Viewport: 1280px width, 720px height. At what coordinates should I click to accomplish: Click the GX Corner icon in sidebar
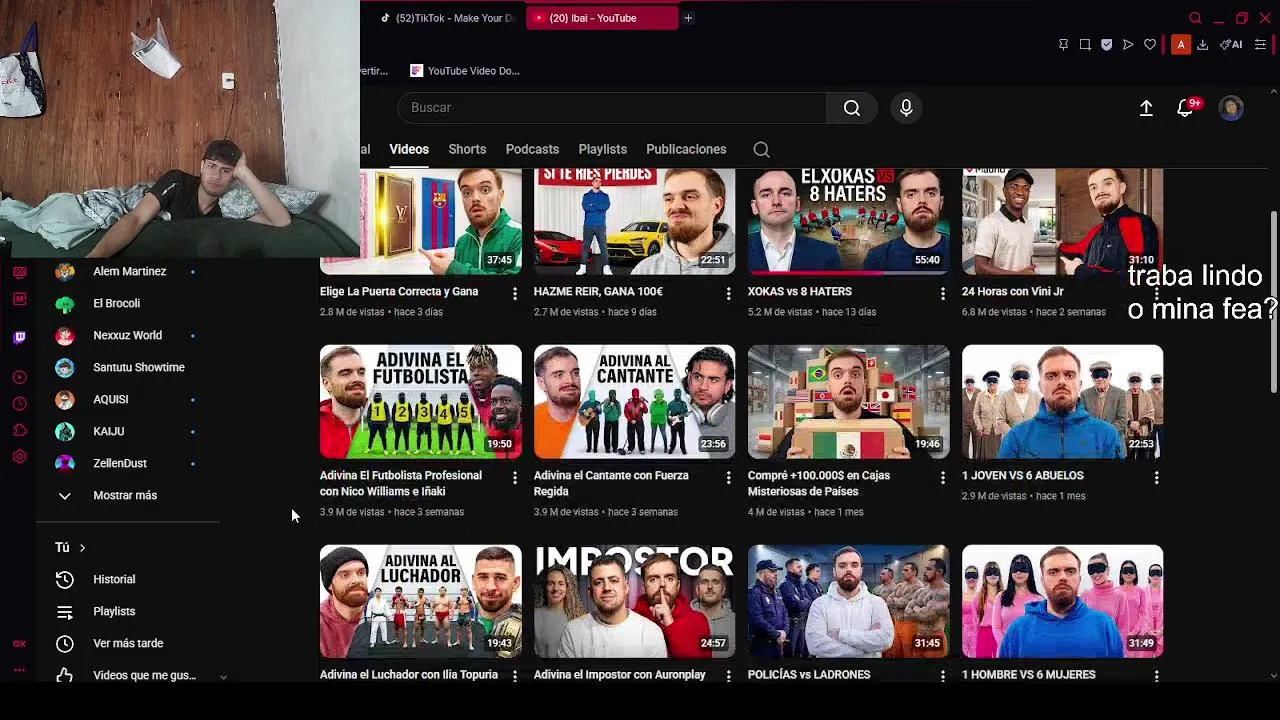pos(19,643)
